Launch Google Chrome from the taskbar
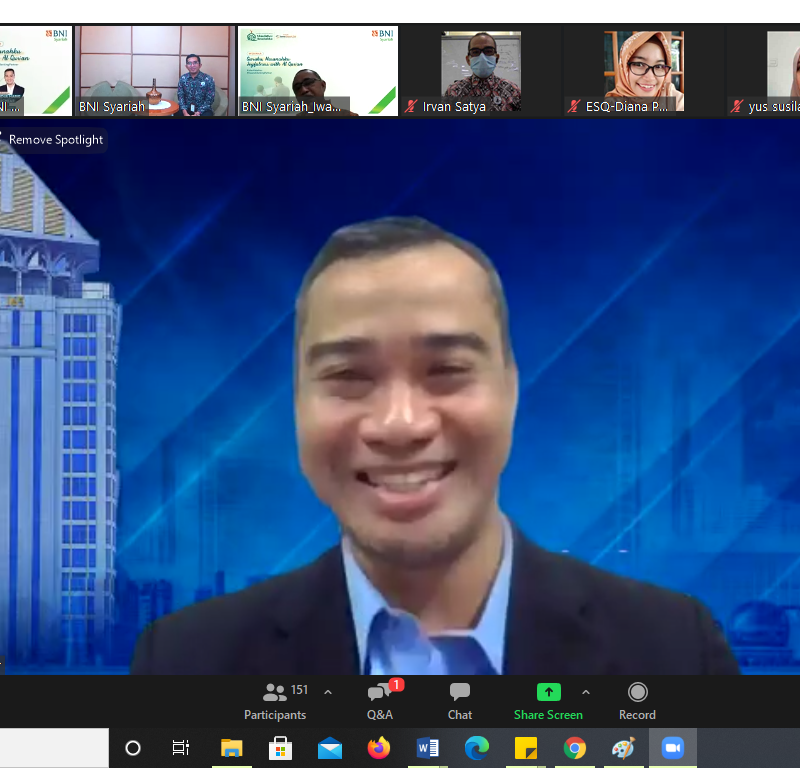This screenshot has width=800, height=768. pos(575,748)
